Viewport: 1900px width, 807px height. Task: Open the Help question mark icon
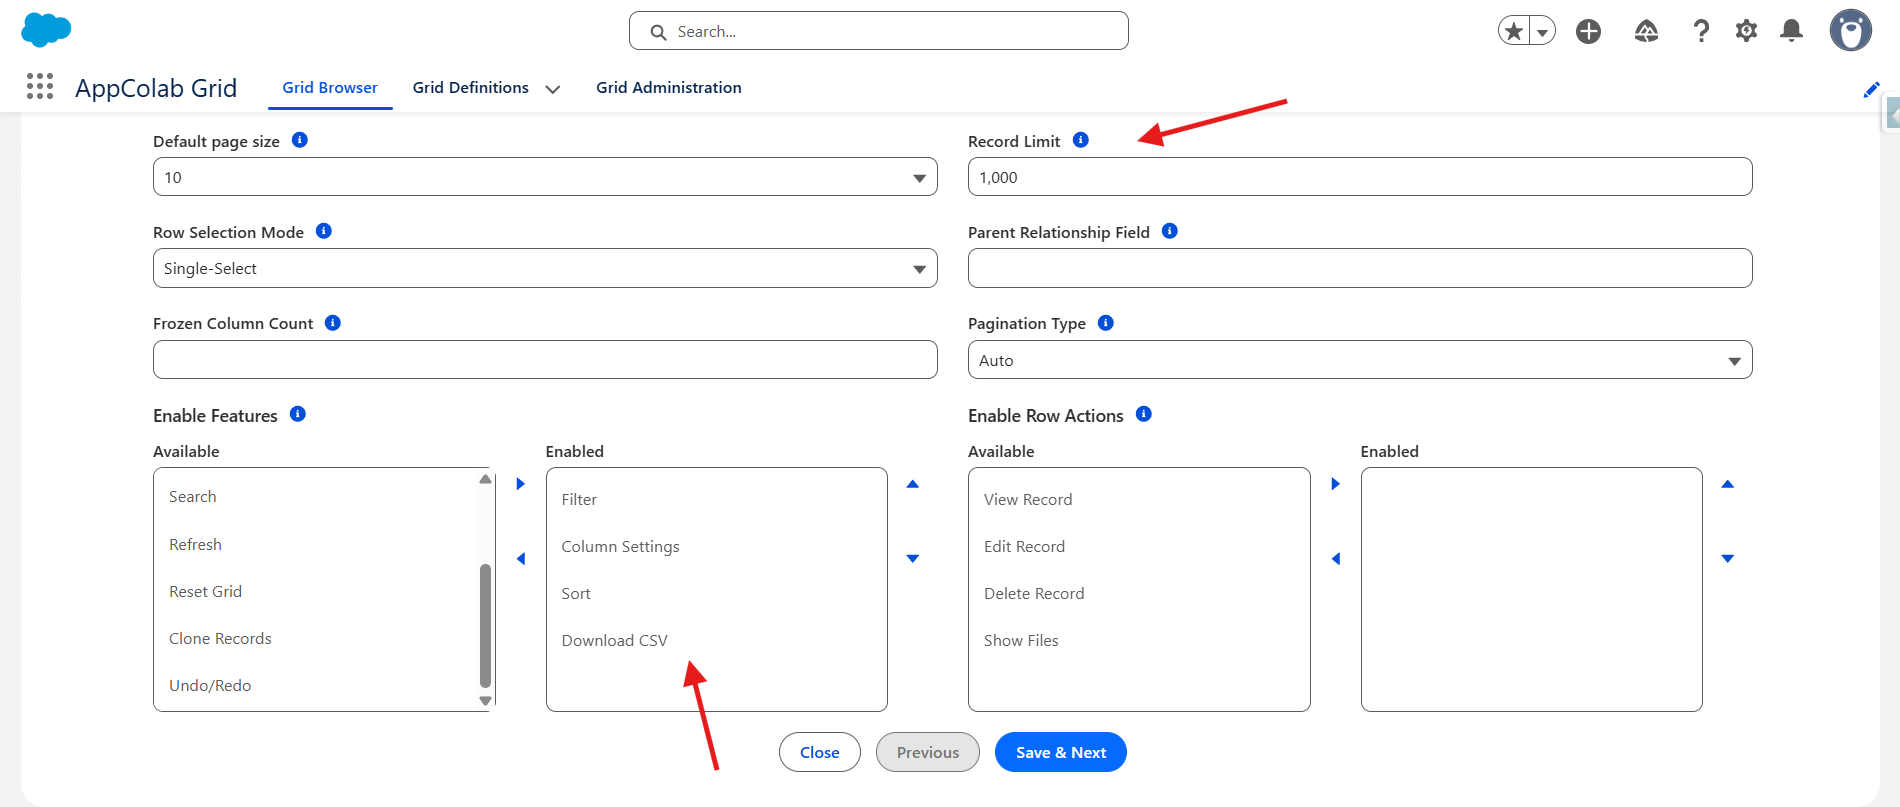pyautogui.click(x=1701, y=32)
